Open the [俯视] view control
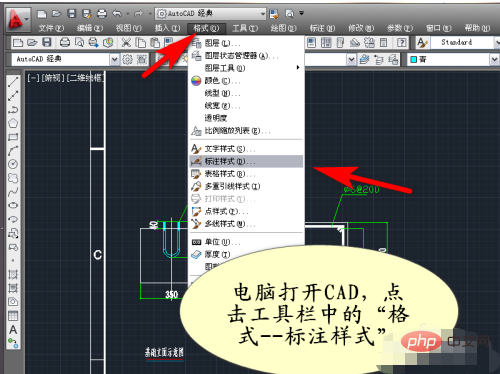The width and height of the screenshot is (500, 374). pyautogui.click(x=53, y=78)
